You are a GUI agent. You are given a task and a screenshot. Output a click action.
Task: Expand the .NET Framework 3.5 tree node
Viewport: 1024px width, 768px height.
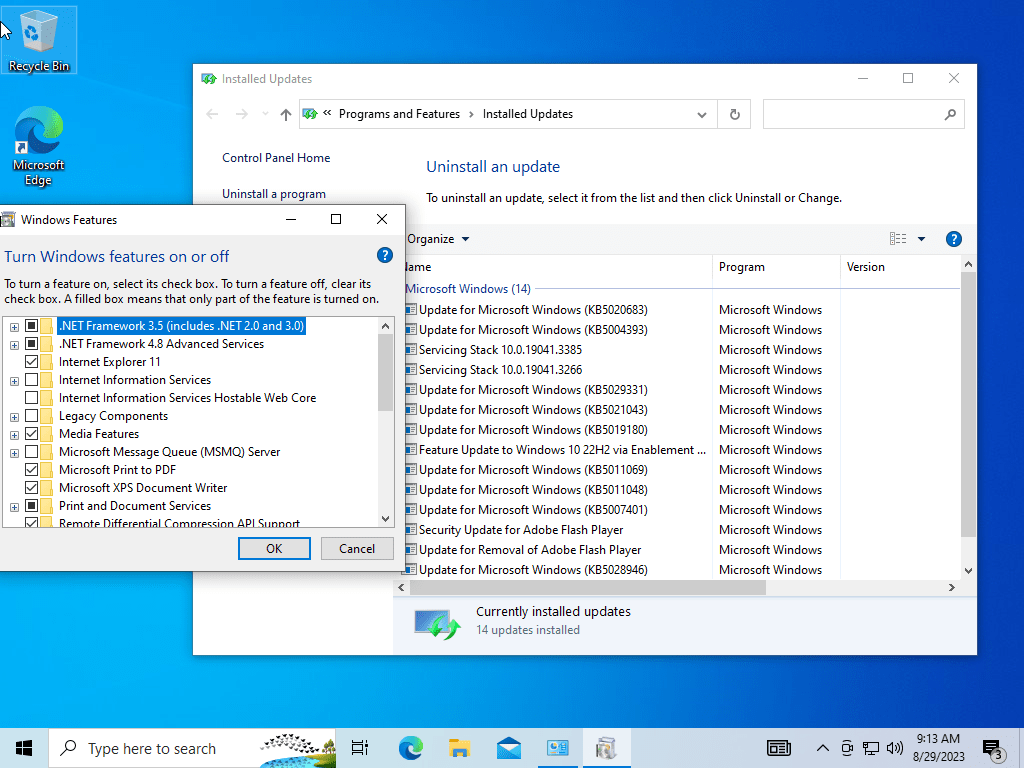click(x=14, y=327)
